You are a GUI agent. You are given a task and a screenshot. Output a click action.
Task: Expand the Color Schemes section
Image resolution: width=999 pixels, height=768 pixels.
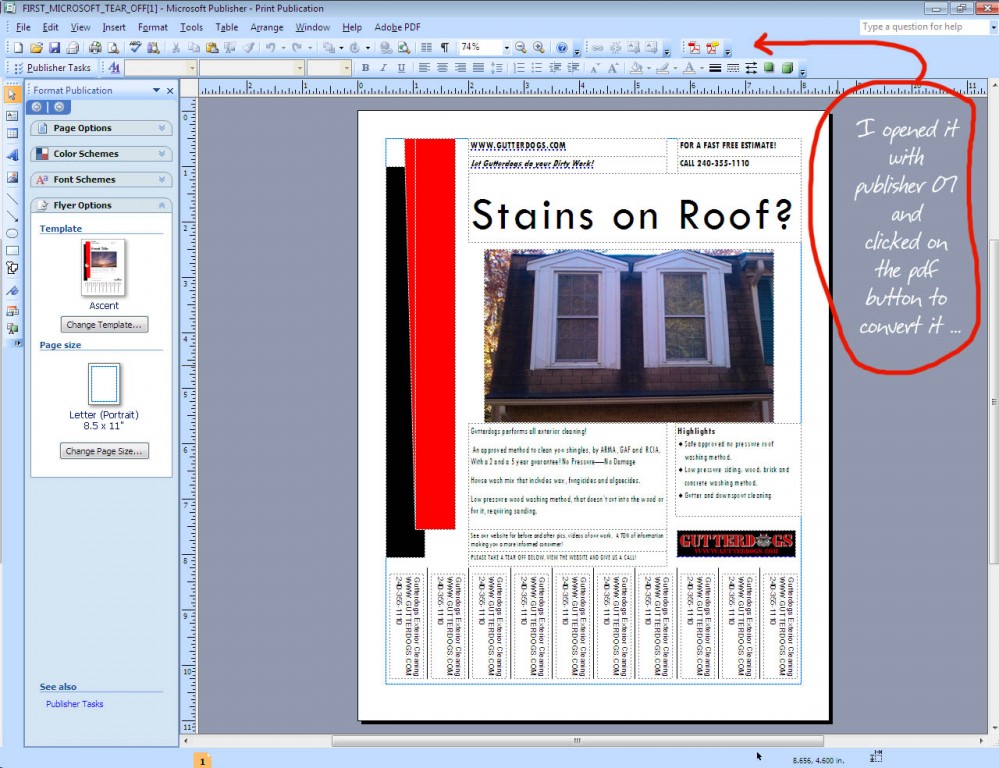[101, 154]
